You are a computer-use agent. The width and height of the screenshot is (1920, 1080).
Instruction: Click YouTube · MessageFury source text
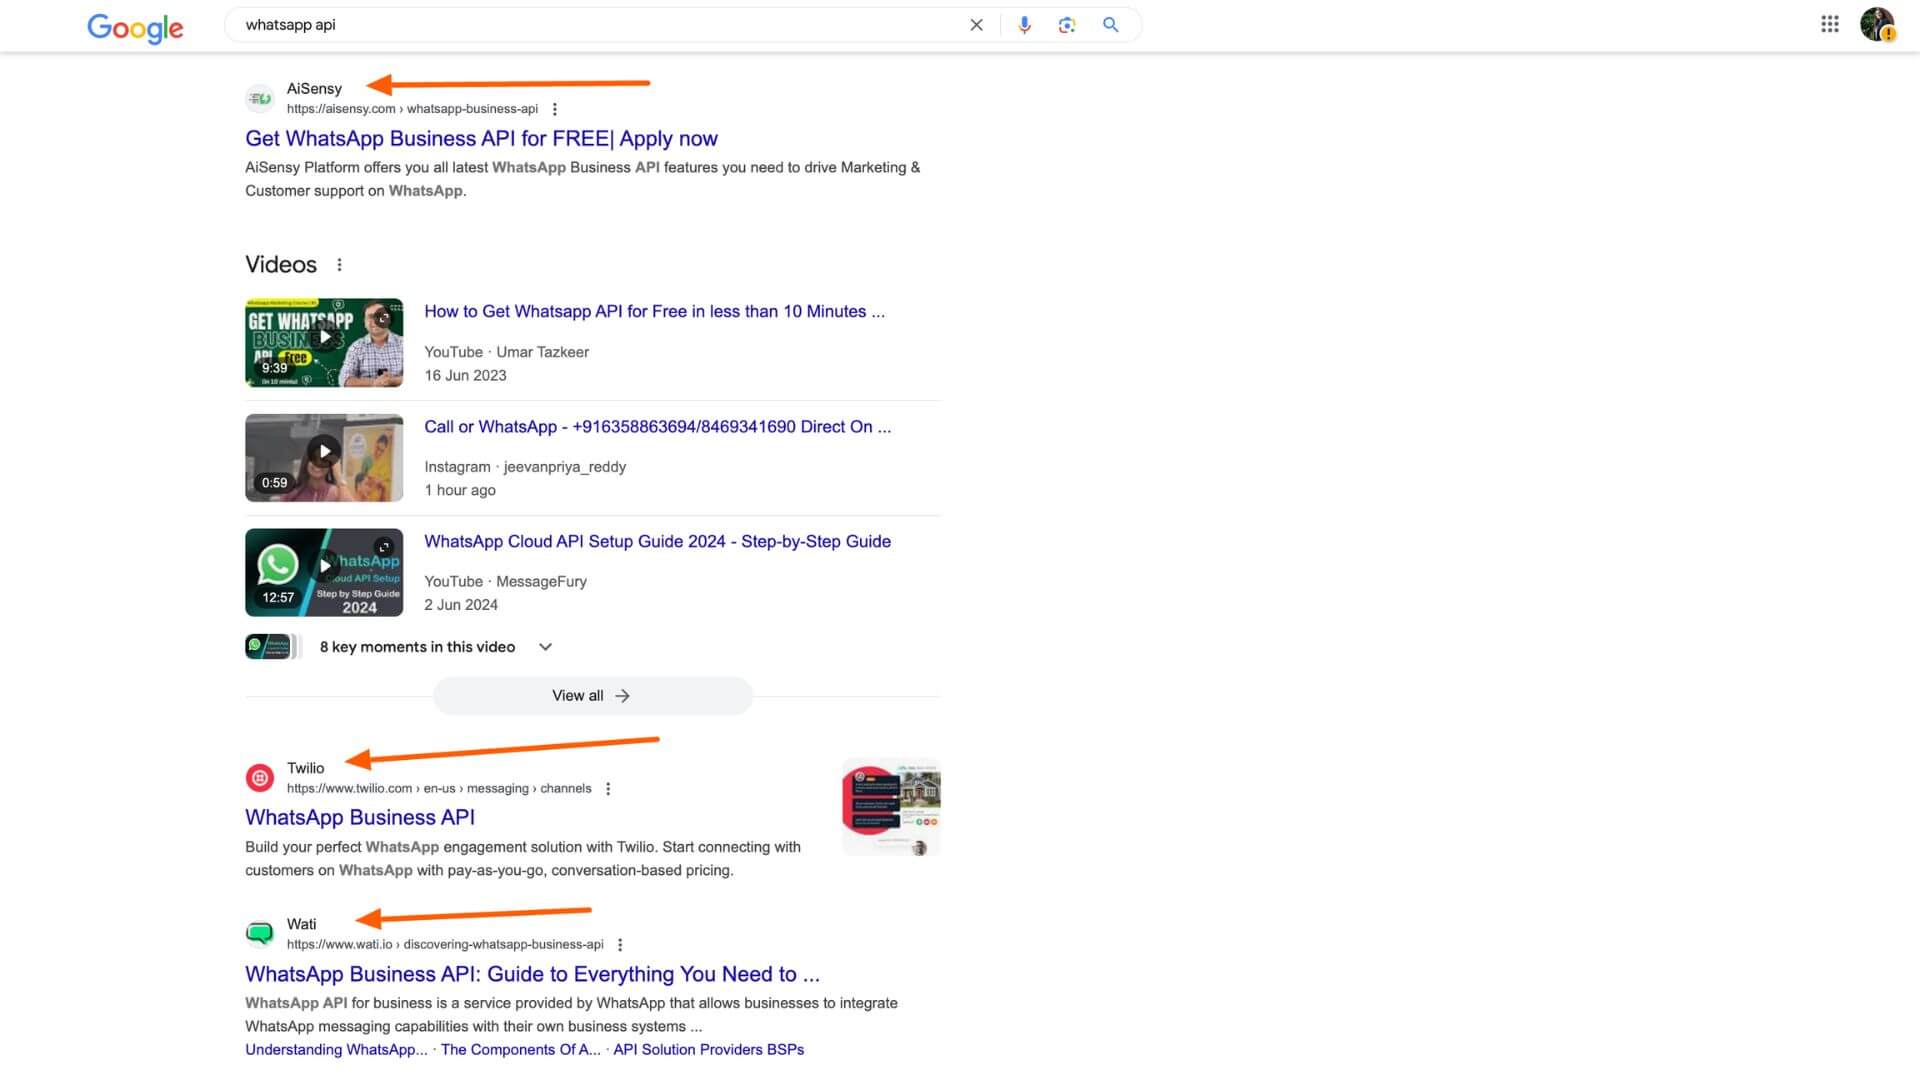505,582
